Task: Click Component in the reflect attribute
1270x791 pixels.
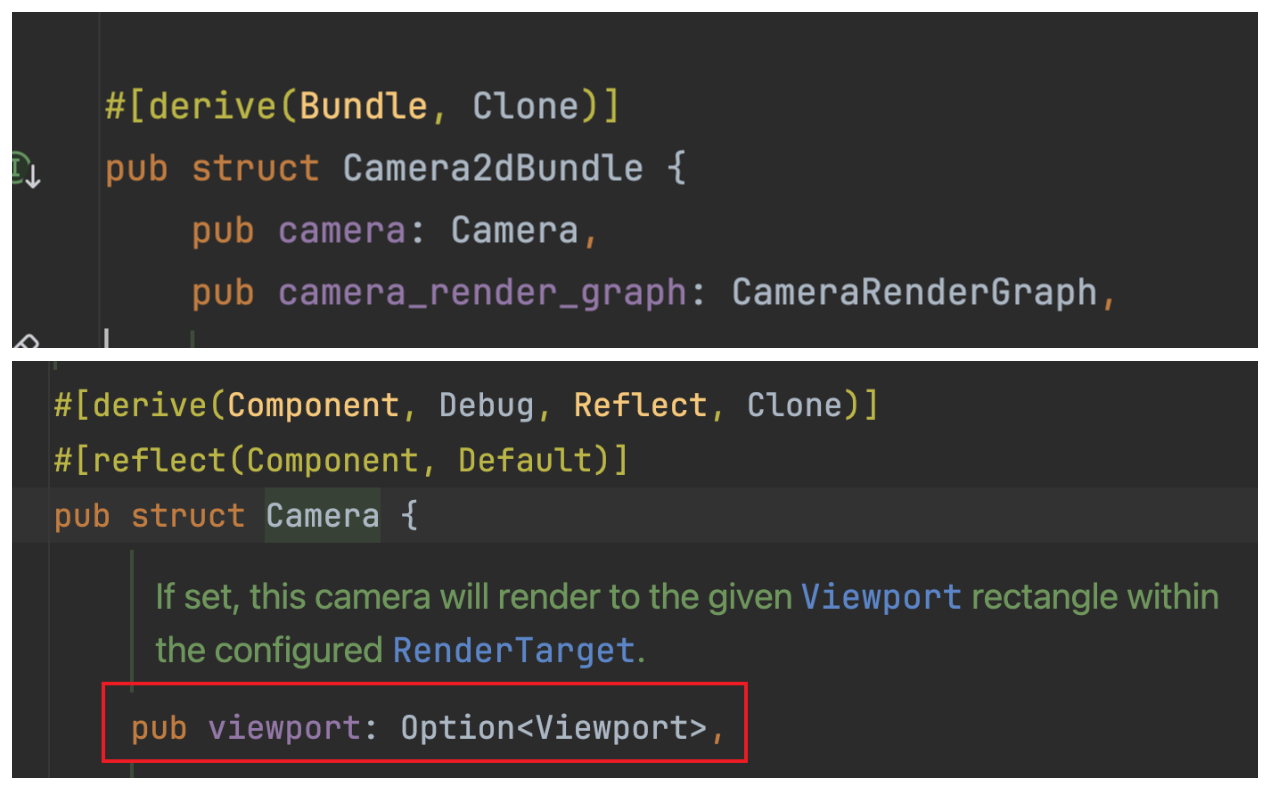Action: (x=332, y=460)
